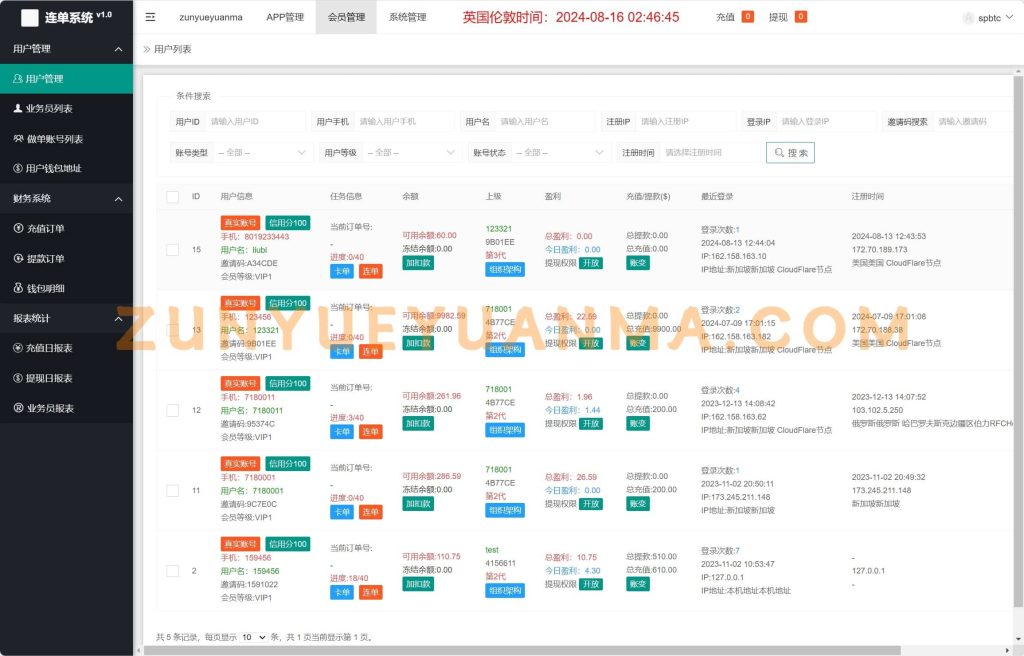The image size is (1024, 656).
Task: Open 钱包明细 in the sidebar
Action: coord(66,288)
